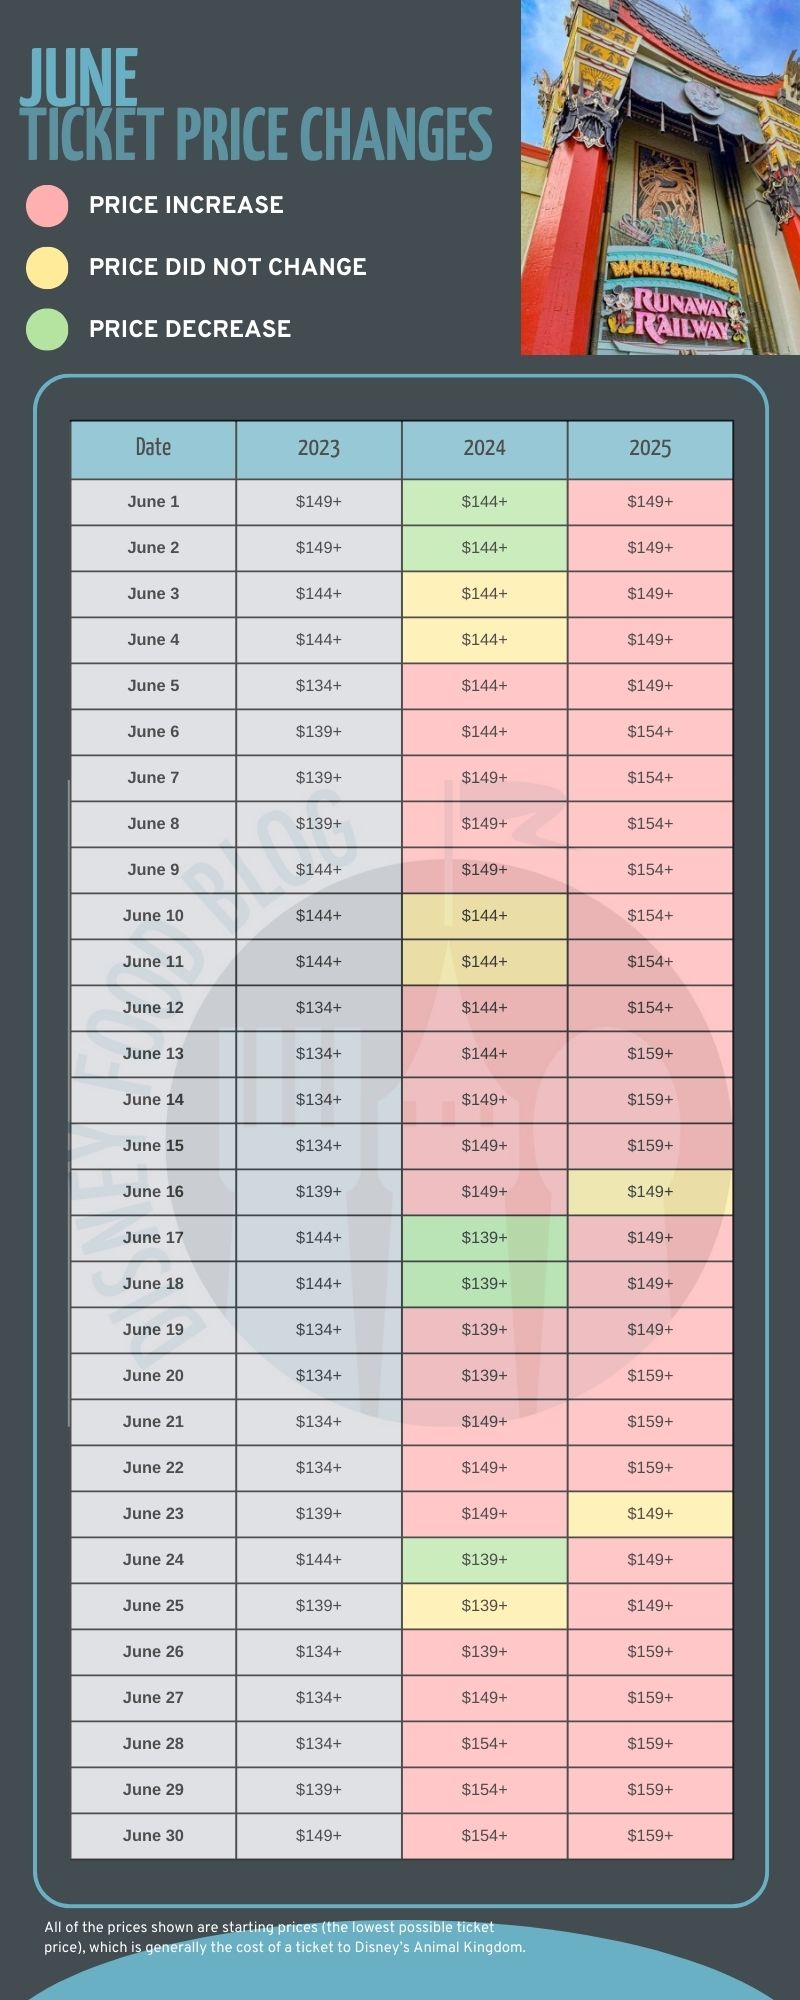This screenshot has width=800, height=2000.
Task: Select the 2025 column header
Action: (650, 449)
